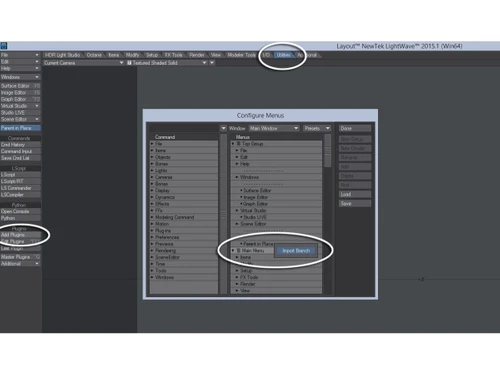
Task: Open the Surface Editor
Action: pos(20,86)
